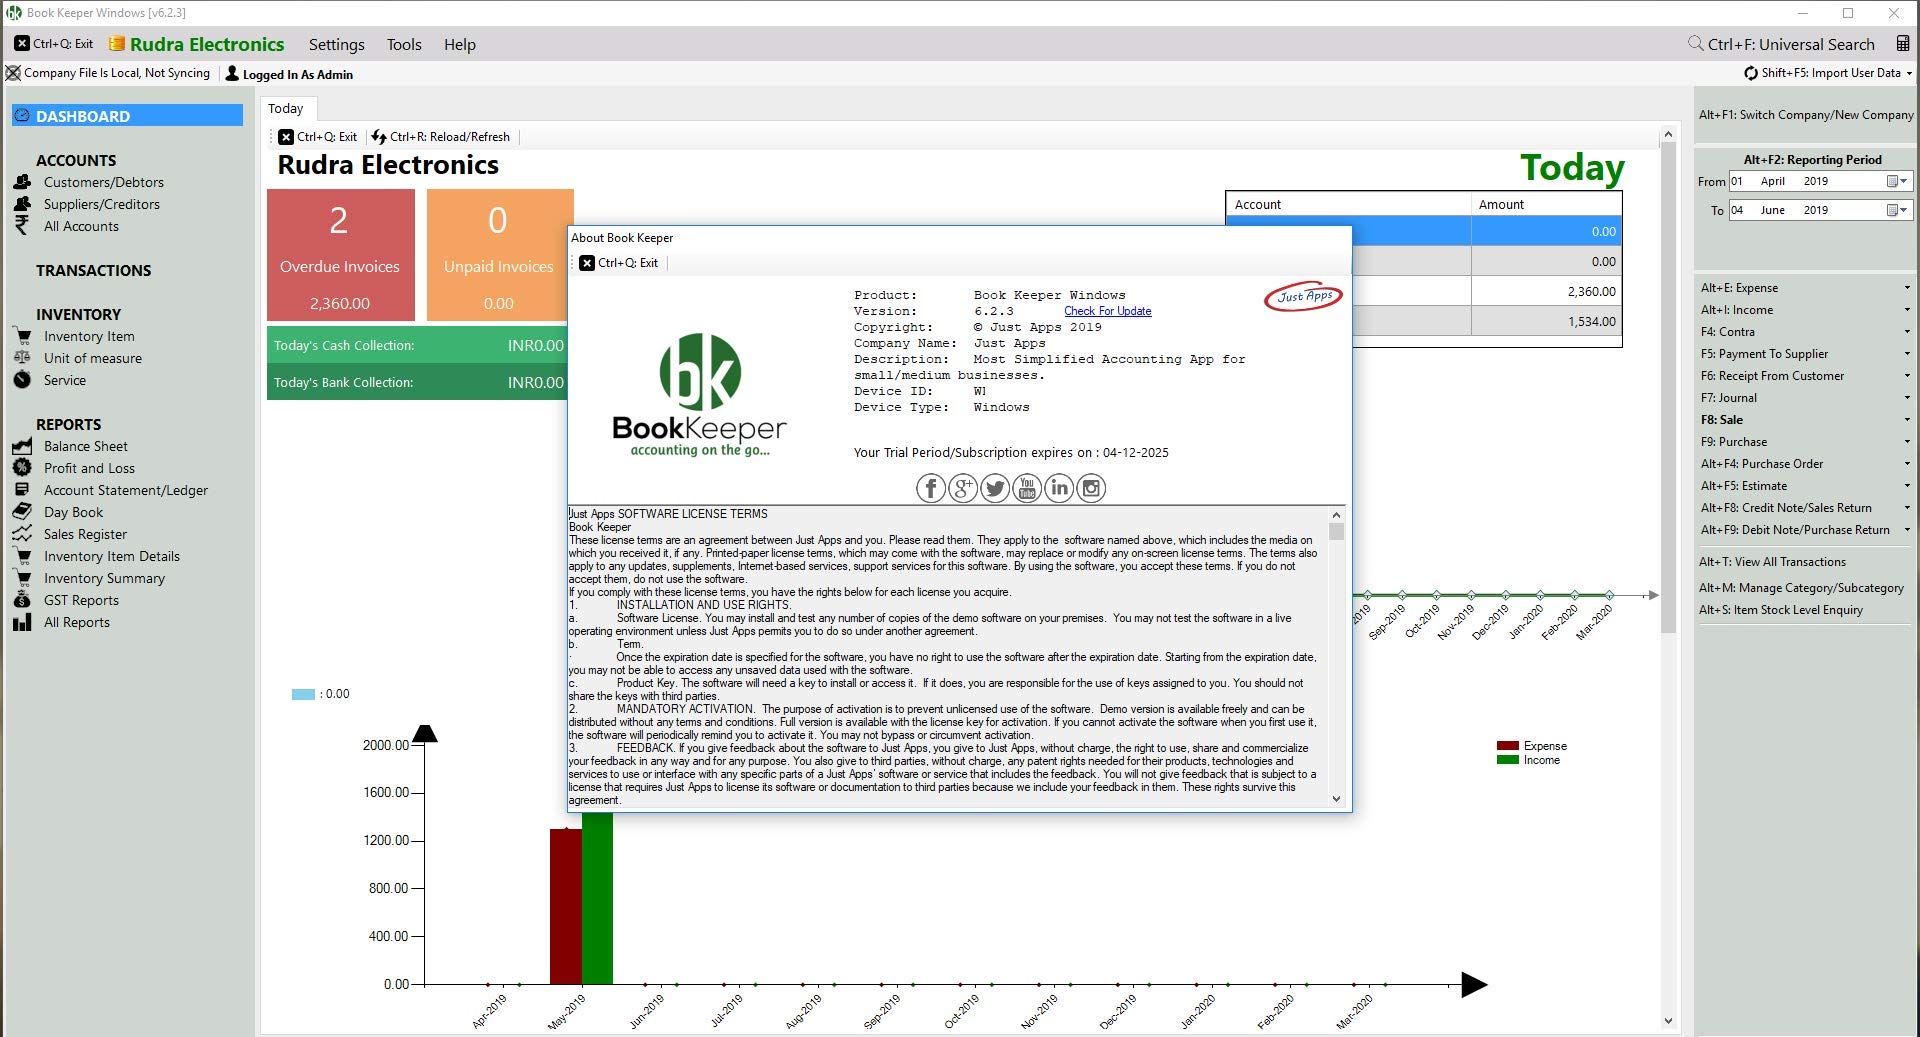The image size is (1920, 1037).
Task: Click the Sales Register chart icon
Action: click(x=22, y=534)
